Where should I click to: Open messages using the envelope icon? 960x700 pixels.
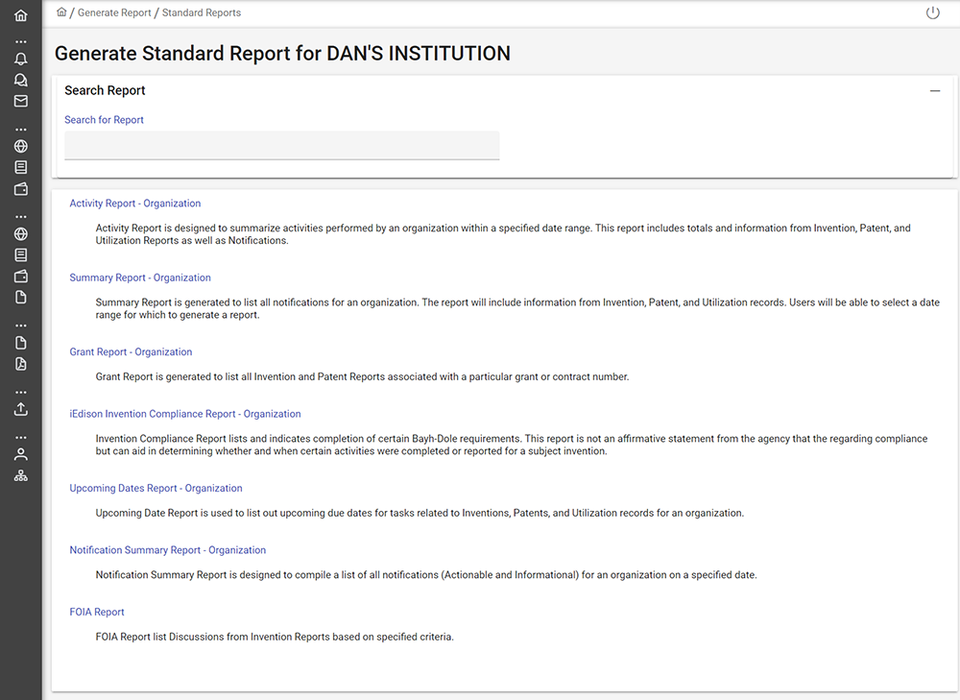point(20,100)
